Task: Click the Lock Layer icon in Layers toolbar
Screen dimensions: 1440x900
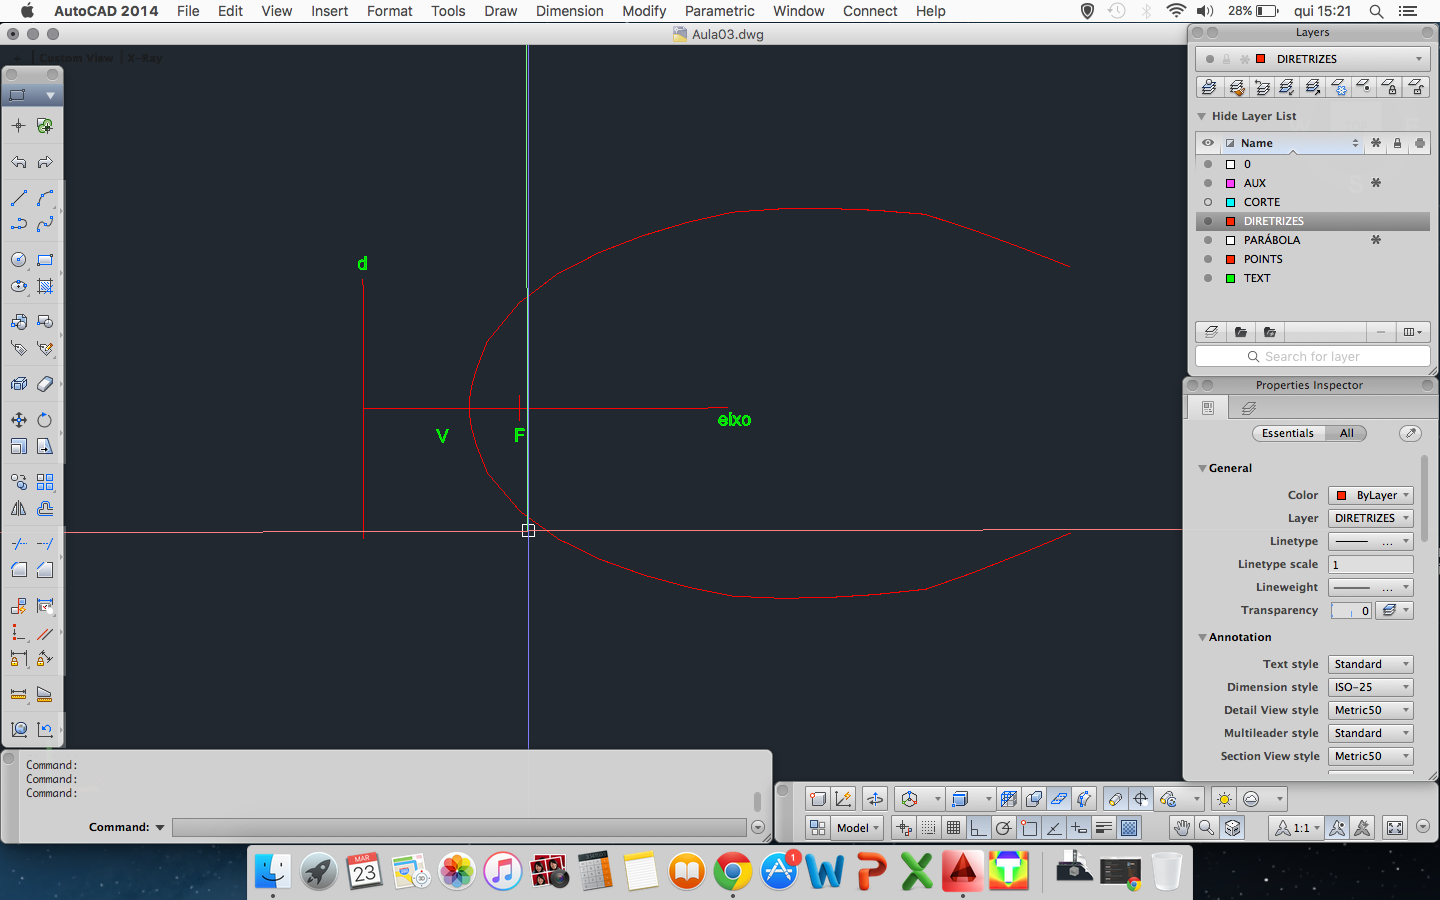Action: tap(1390, 88)
